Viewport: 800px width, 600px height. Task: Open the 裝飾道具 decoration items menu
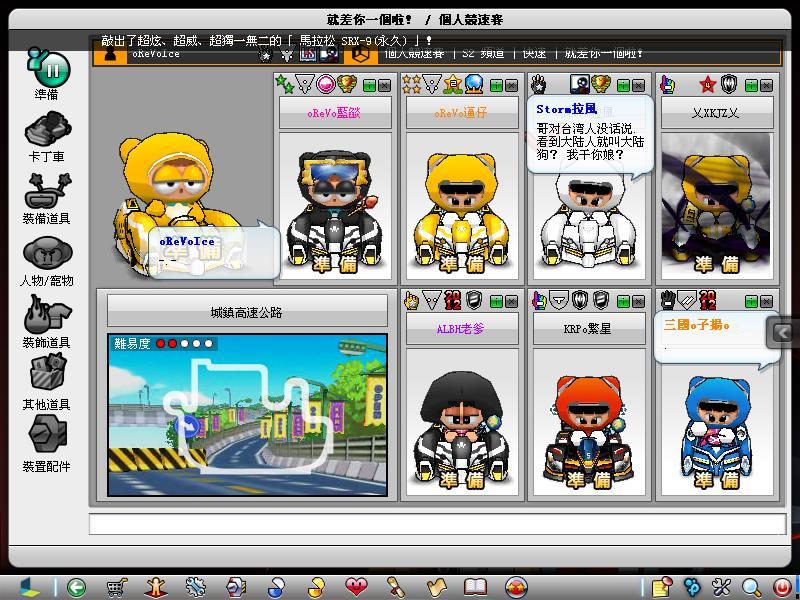point(47,314)
